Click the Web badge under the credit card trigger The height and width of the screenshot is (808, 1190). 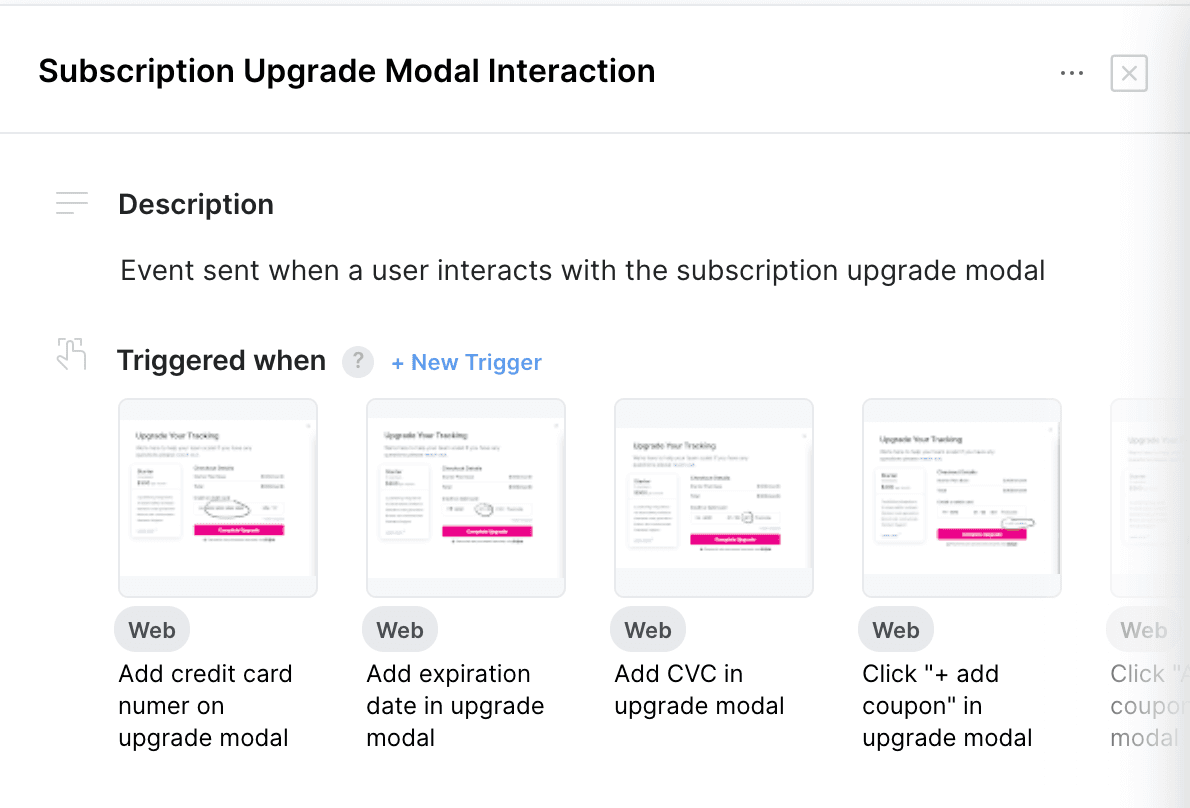coord(151,629)
